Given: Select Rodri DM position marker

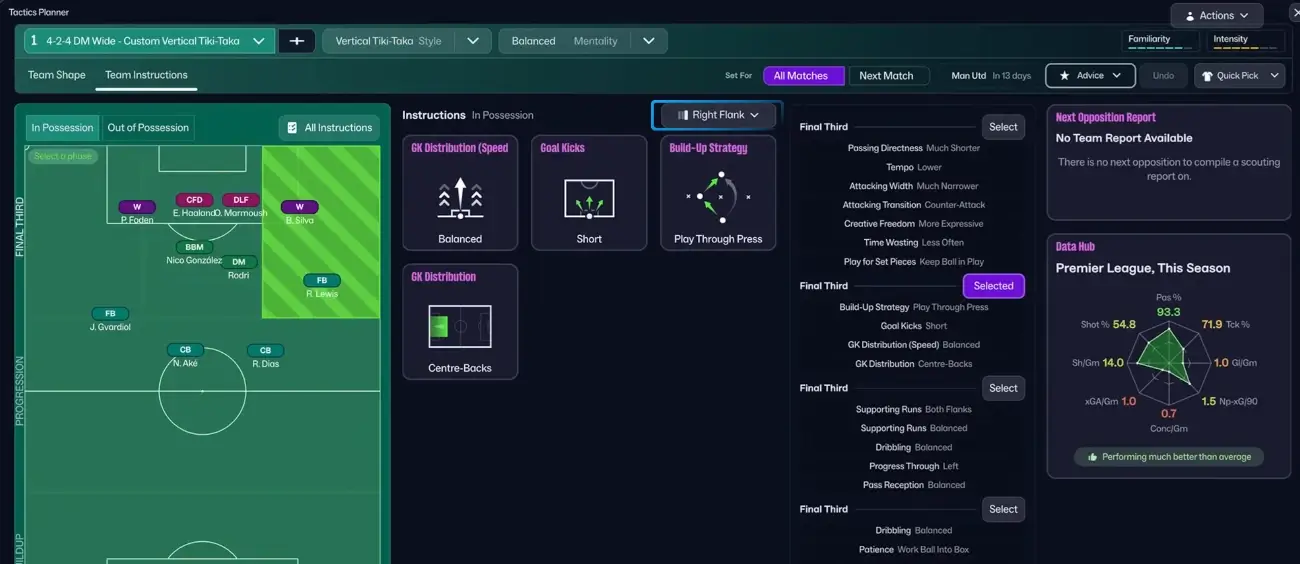Looking at the screenshot, I should pyautogui.click(x=239, y=262).
